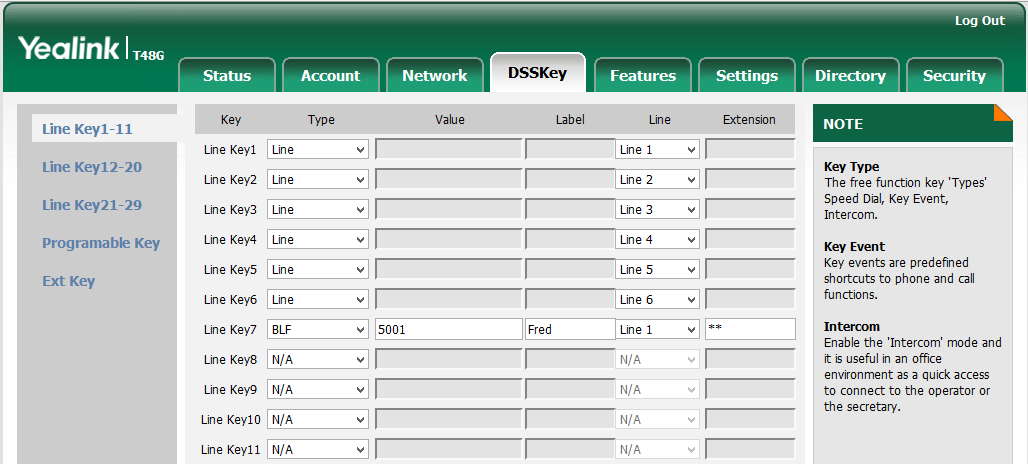
Task: Open Line dropdown for Line Key1
Action: point(658,149)
